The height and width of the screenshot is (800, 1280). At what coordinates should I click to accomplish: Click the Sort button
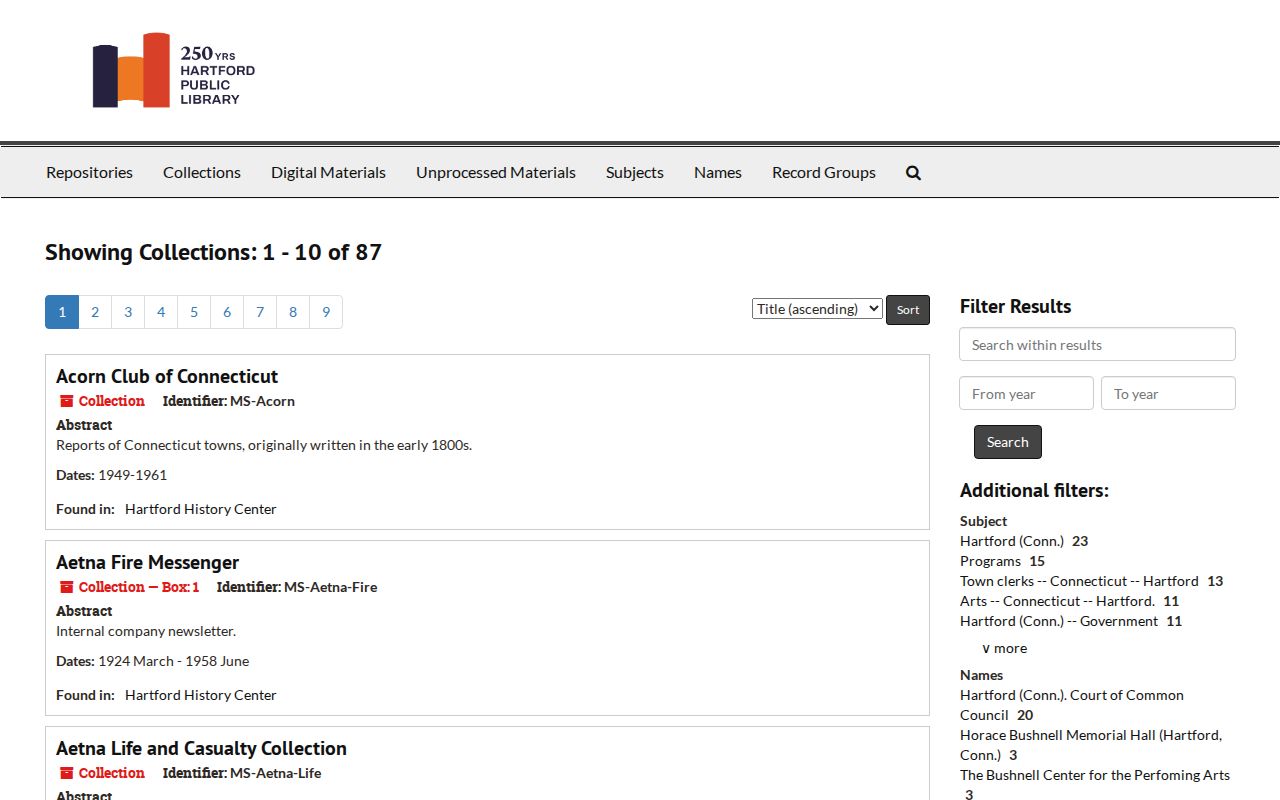point(908,310)
